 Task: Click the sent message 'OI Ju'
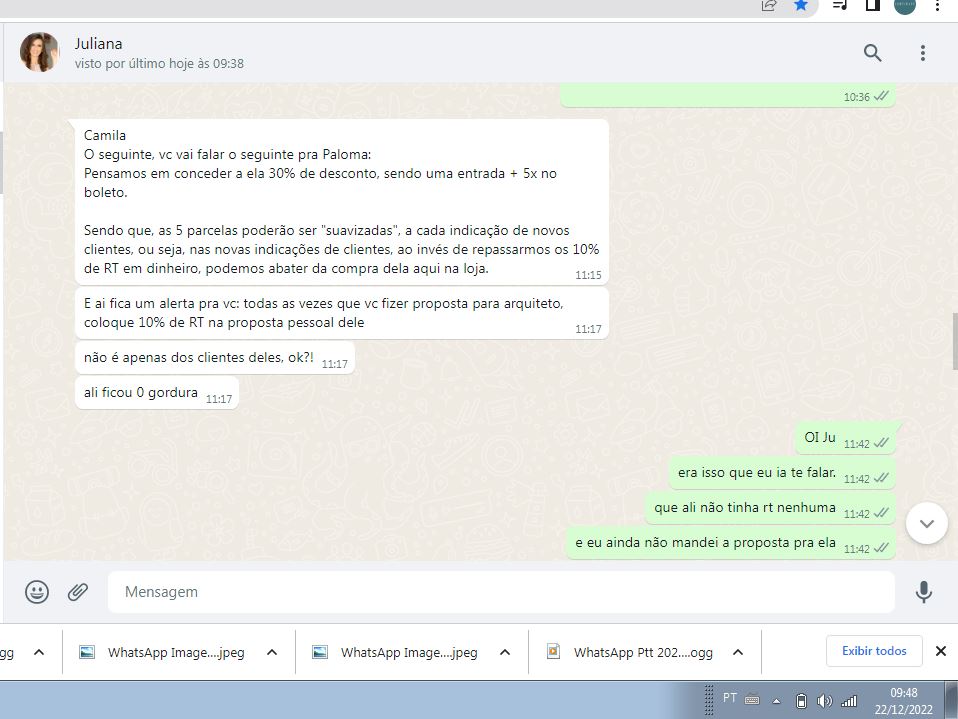click(x=846, y=438)
